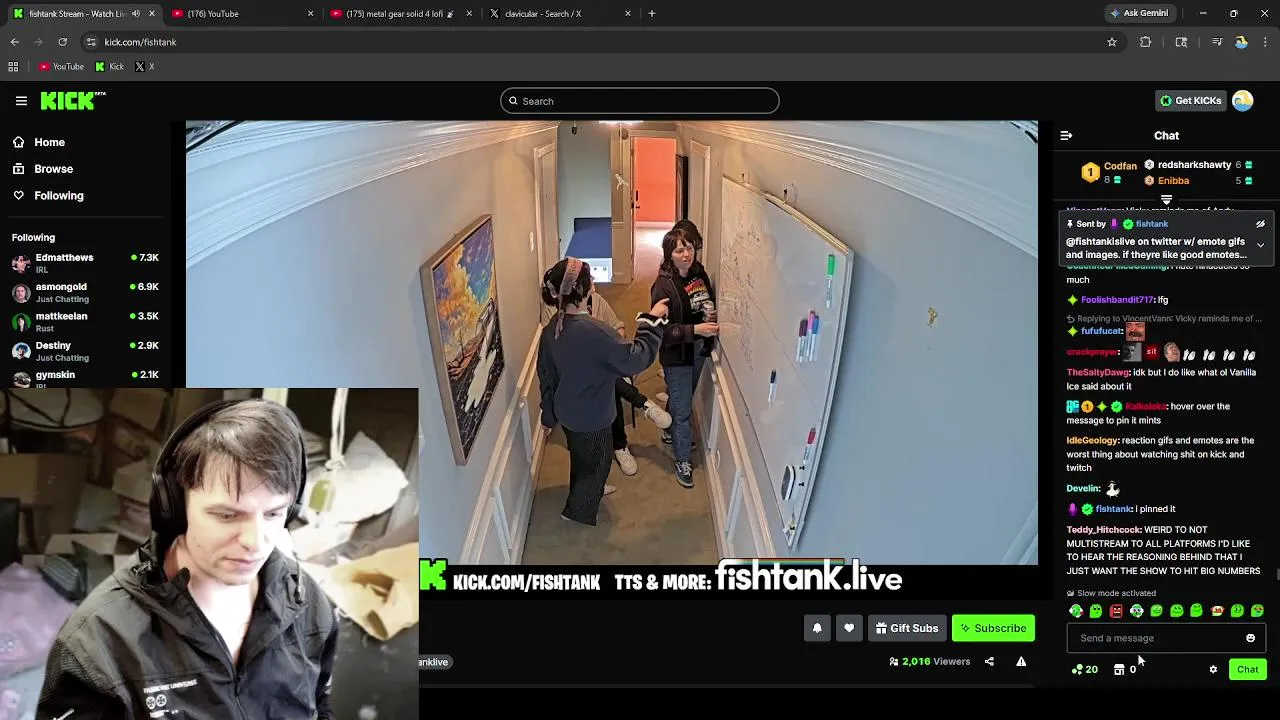
Task: Click the Kicks balance showing 20
Action: 1085,669
